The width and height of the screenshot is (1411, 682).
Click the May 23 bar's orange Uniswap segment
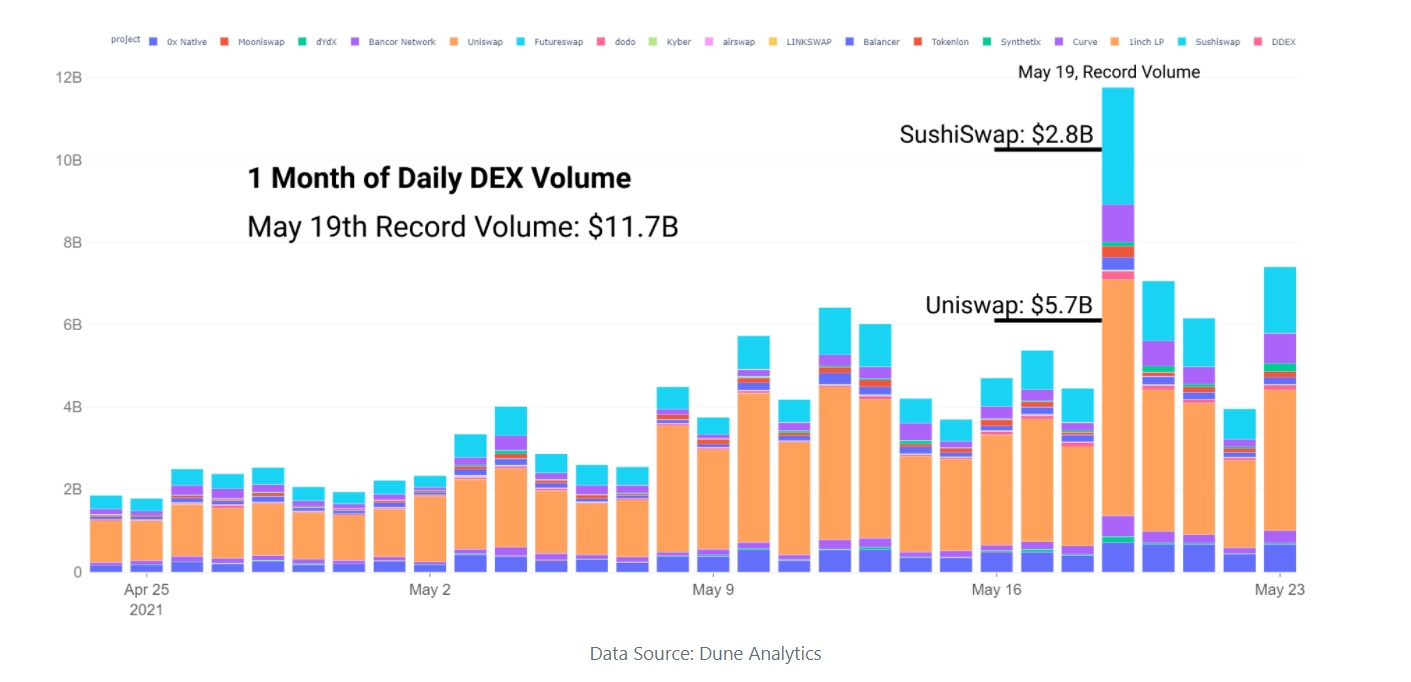[1281, 458]
